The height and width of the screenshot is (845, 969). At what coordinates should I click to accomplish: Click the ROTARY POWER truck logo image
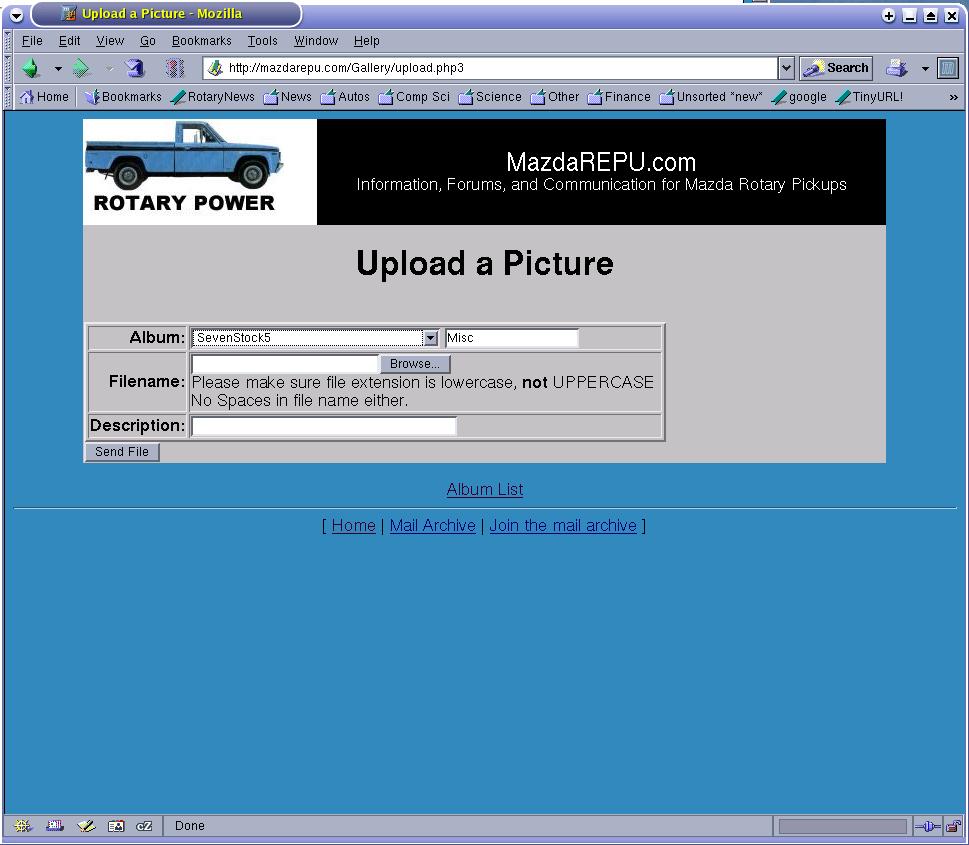pyautogui.click(x=200, y=172)
